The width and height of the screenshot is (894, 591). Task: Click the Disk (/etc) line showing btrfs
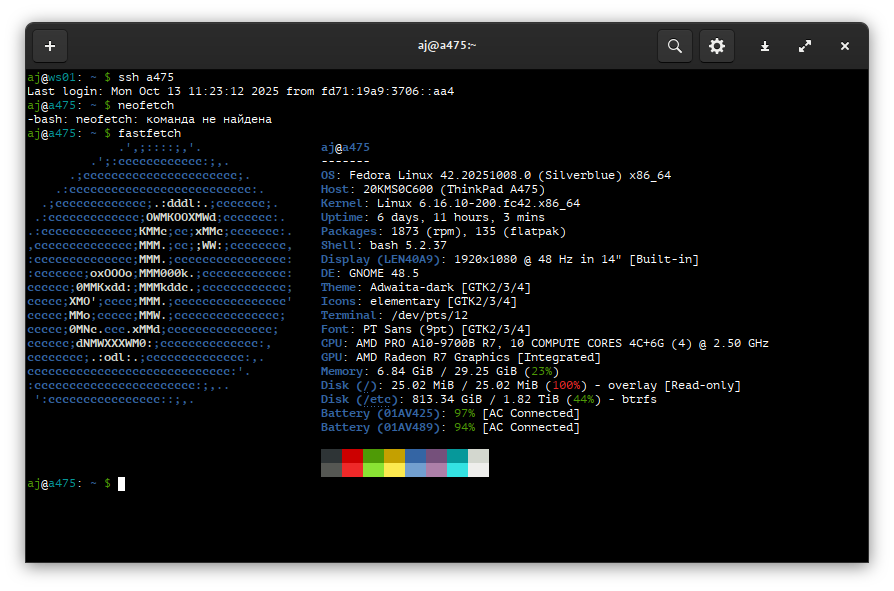point(489,399)
